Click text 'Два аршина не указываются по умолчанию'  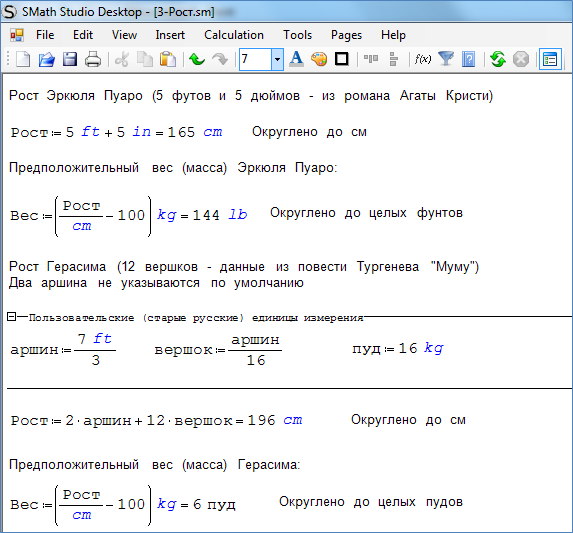click(156, 283)
